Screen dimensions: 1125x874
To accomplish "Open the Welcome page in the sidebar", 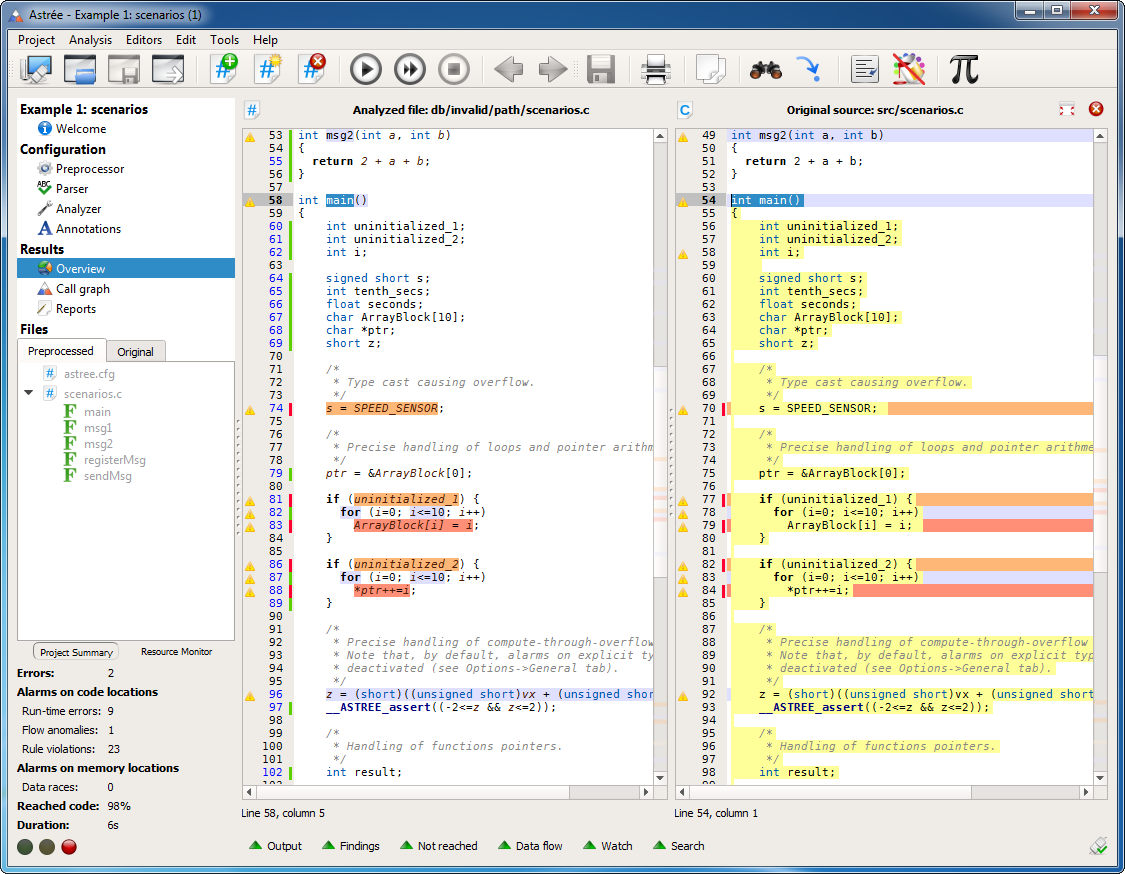I will pyautogui.click(x=81, y=129).
